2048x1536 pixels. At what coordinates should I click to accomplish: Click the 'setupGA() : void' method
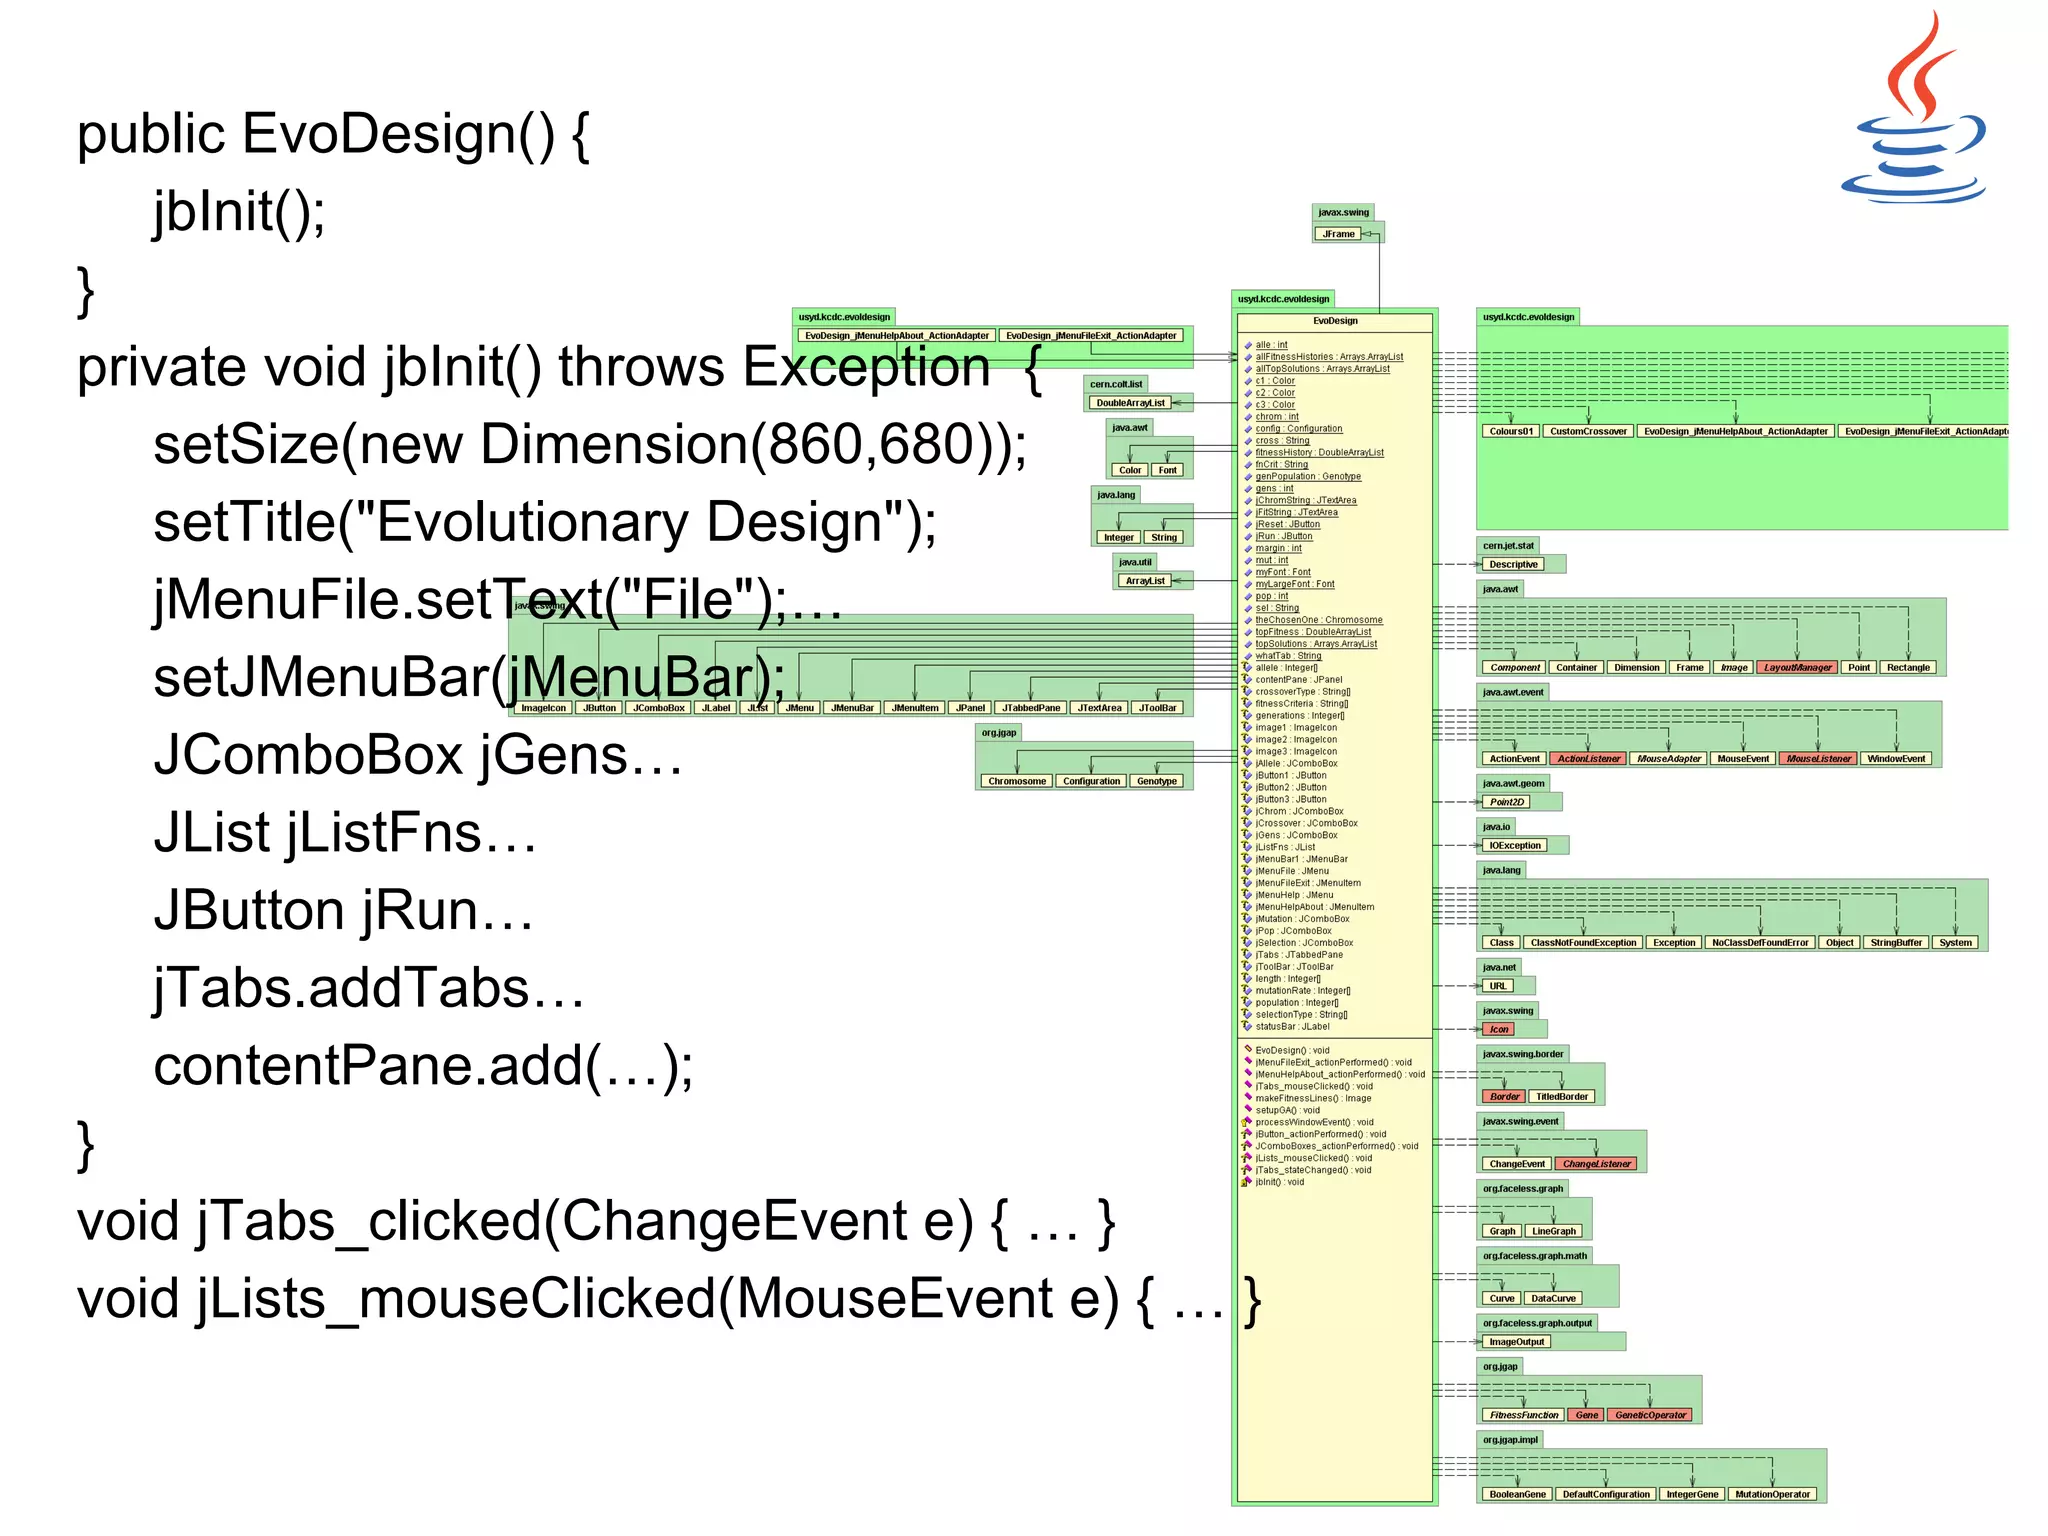point(1287,1110)
